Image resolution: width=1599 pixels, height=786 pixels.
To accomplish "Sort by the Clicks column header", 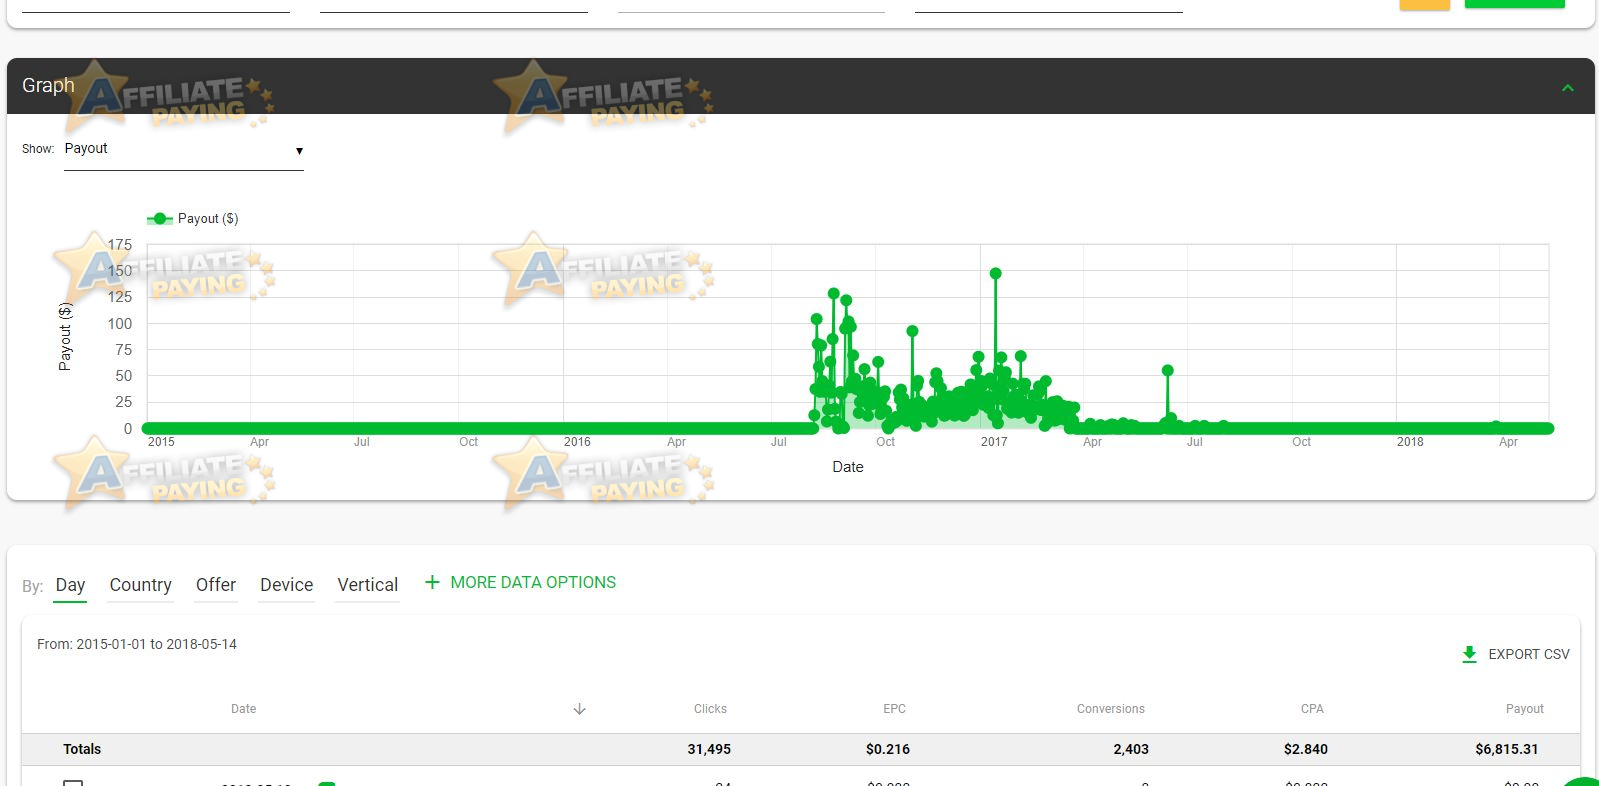I will click(710, 709).
